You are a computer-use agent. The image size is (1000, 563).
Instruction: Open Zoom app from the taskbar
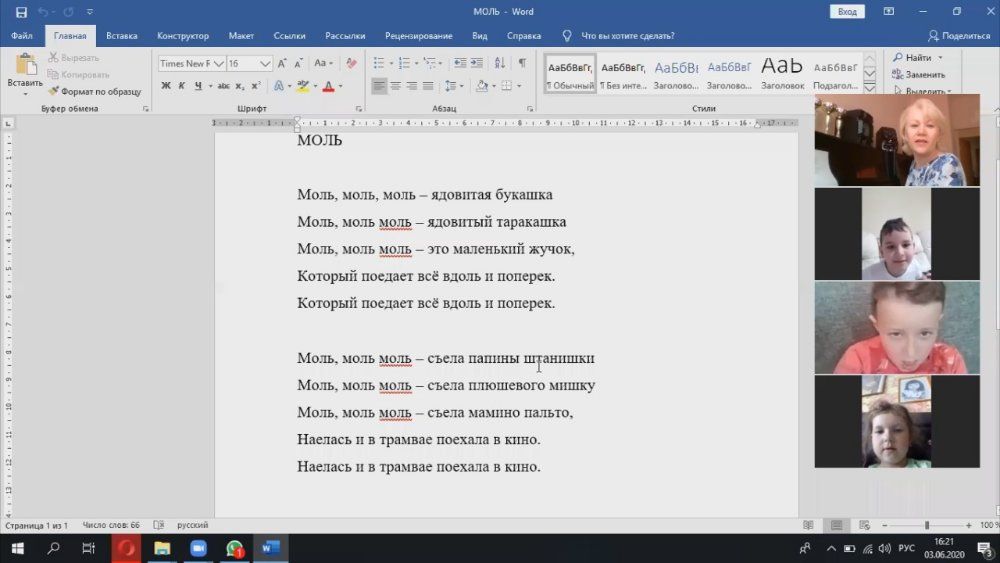[x=197, y=548]
